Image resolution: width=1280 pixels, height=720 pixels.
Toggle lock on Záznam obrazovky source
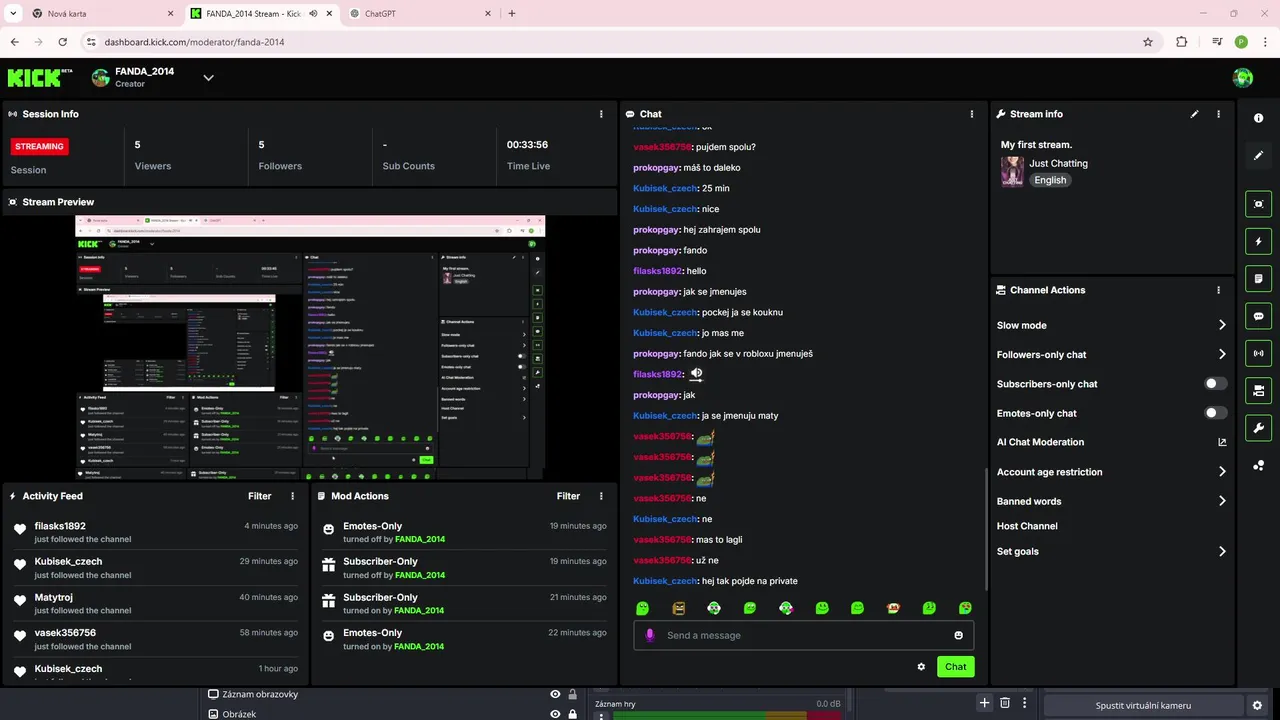[x=573, y=694]
